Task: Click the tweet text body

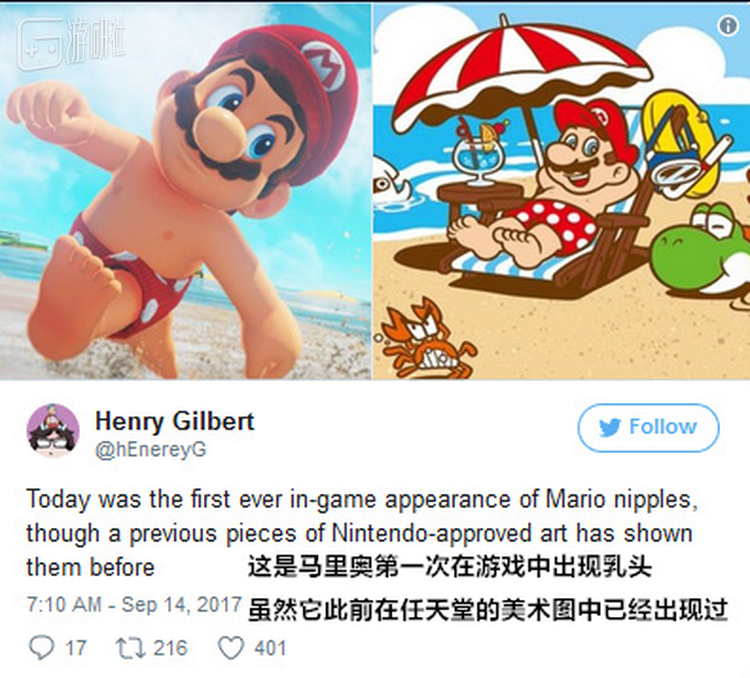Action: 361,534
